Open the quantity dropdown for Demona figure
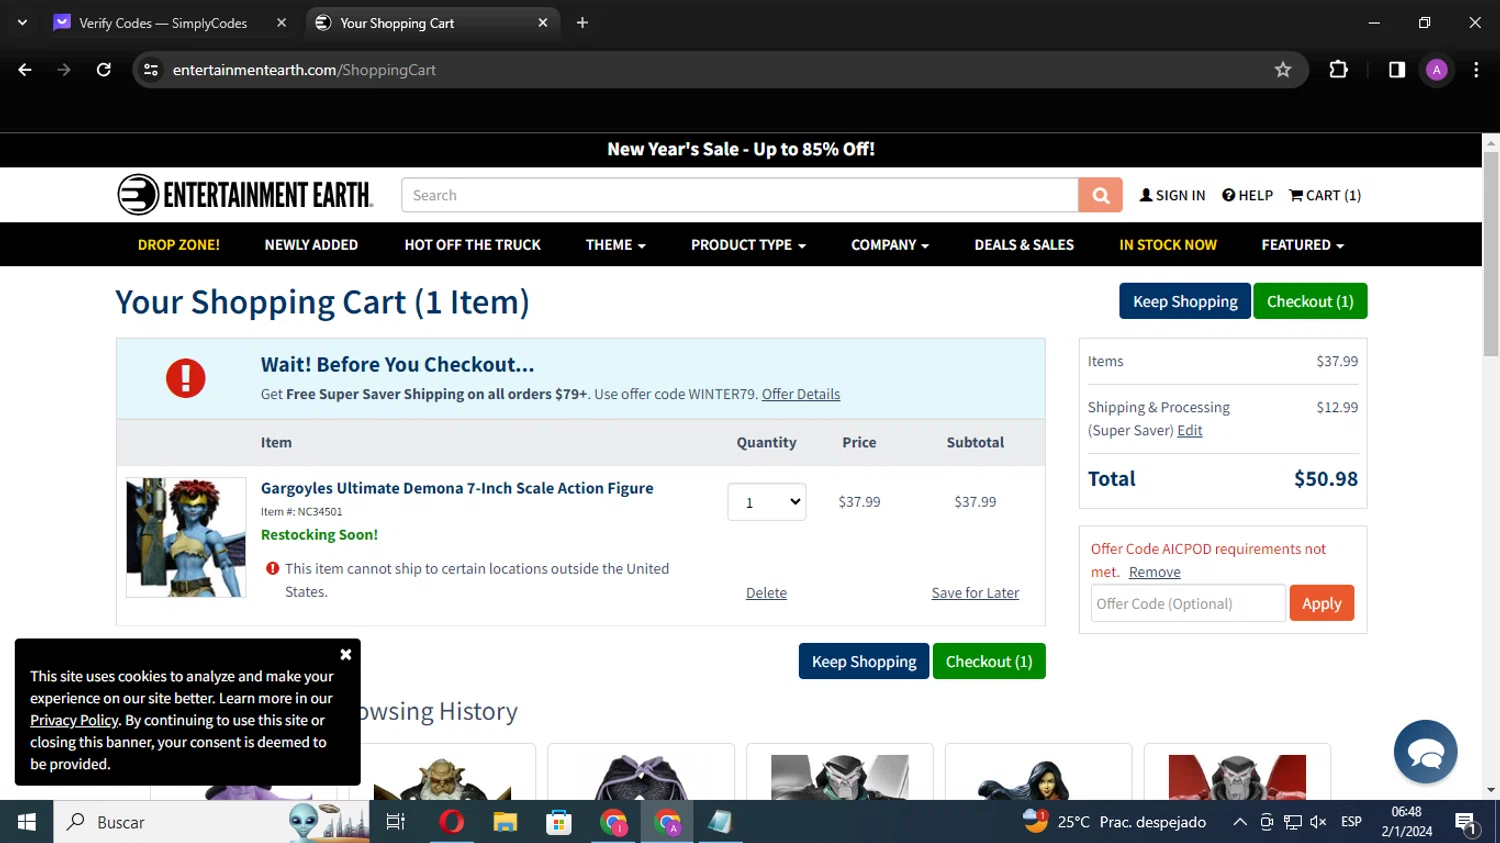Screen dimensions: 1500x843 (767, 502)
